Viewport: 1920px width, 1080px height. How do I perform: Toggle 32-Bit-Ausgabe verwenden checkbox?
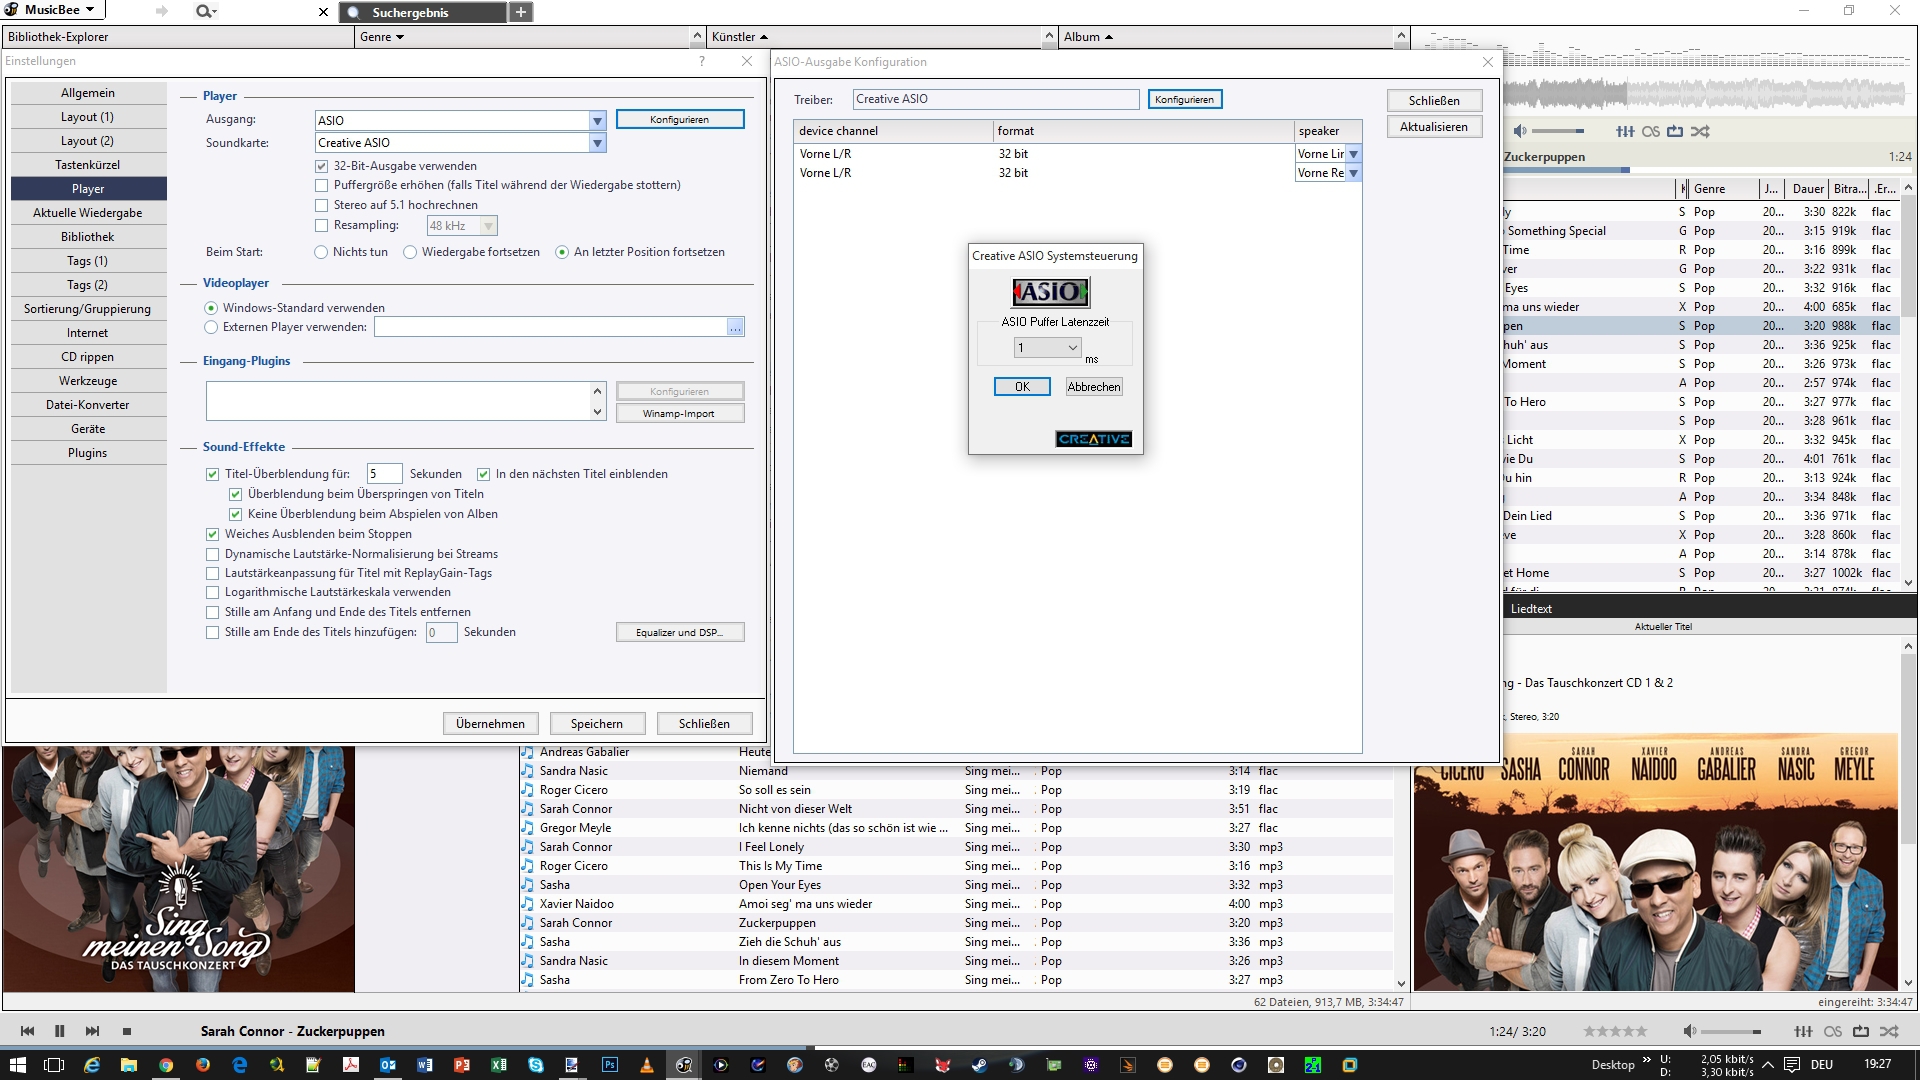[x=321, y=166]
